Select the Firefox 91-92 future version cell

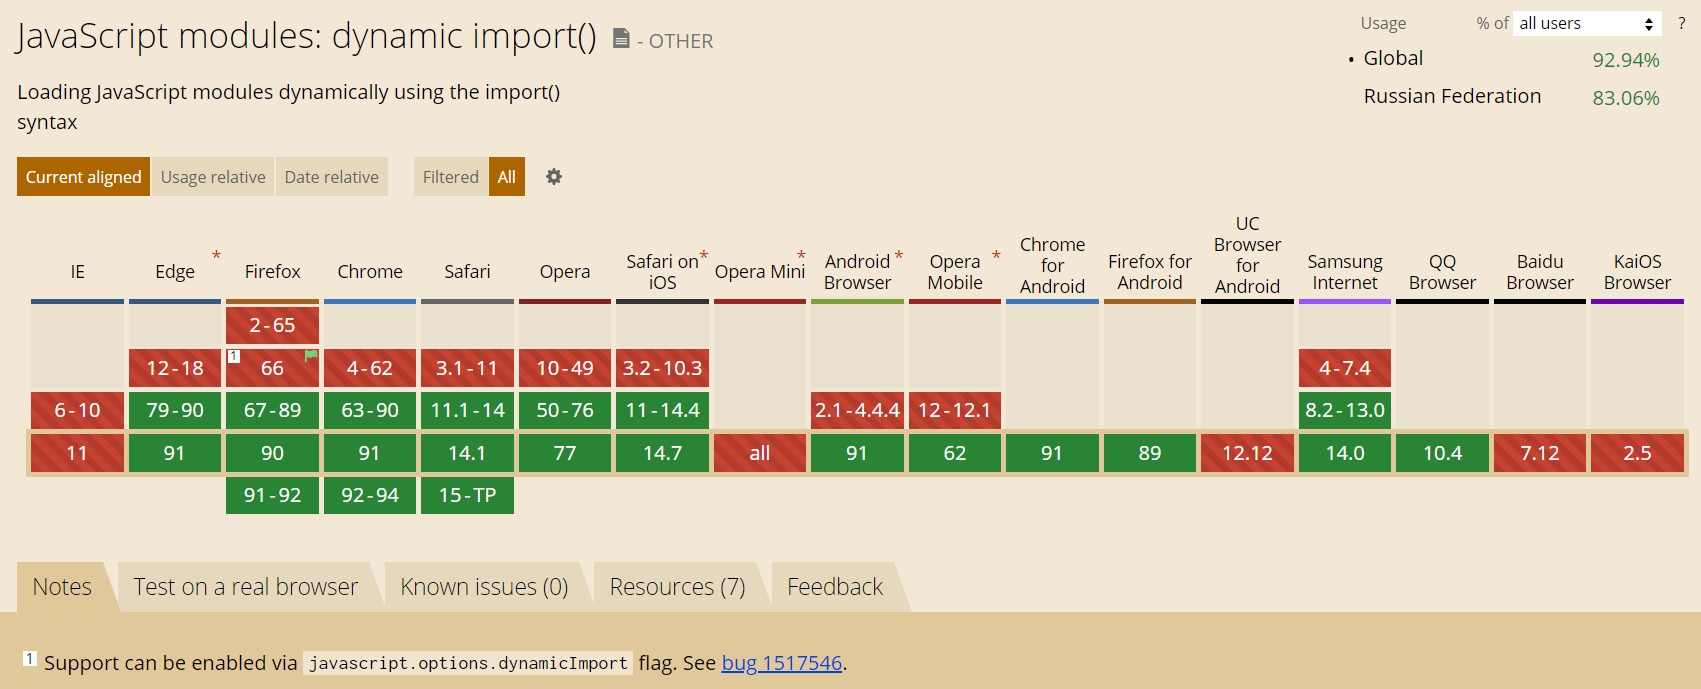(273, 495)
